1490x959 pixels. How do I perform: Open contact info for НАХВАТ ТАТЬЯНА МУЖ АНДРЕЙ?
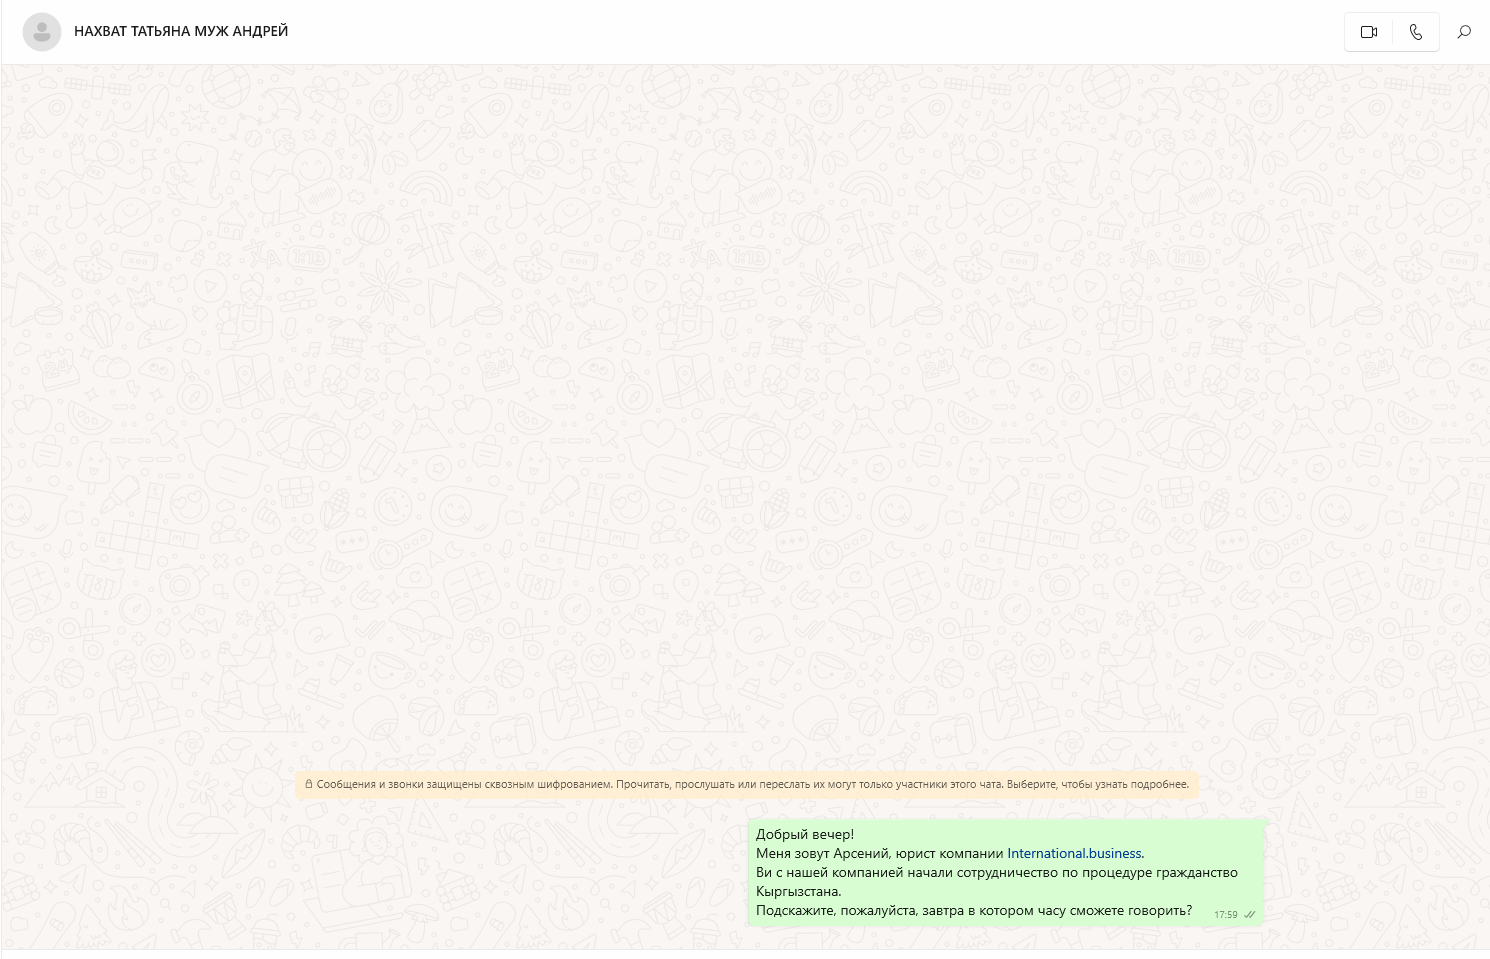pyautogui.click(x=181, y=32)
